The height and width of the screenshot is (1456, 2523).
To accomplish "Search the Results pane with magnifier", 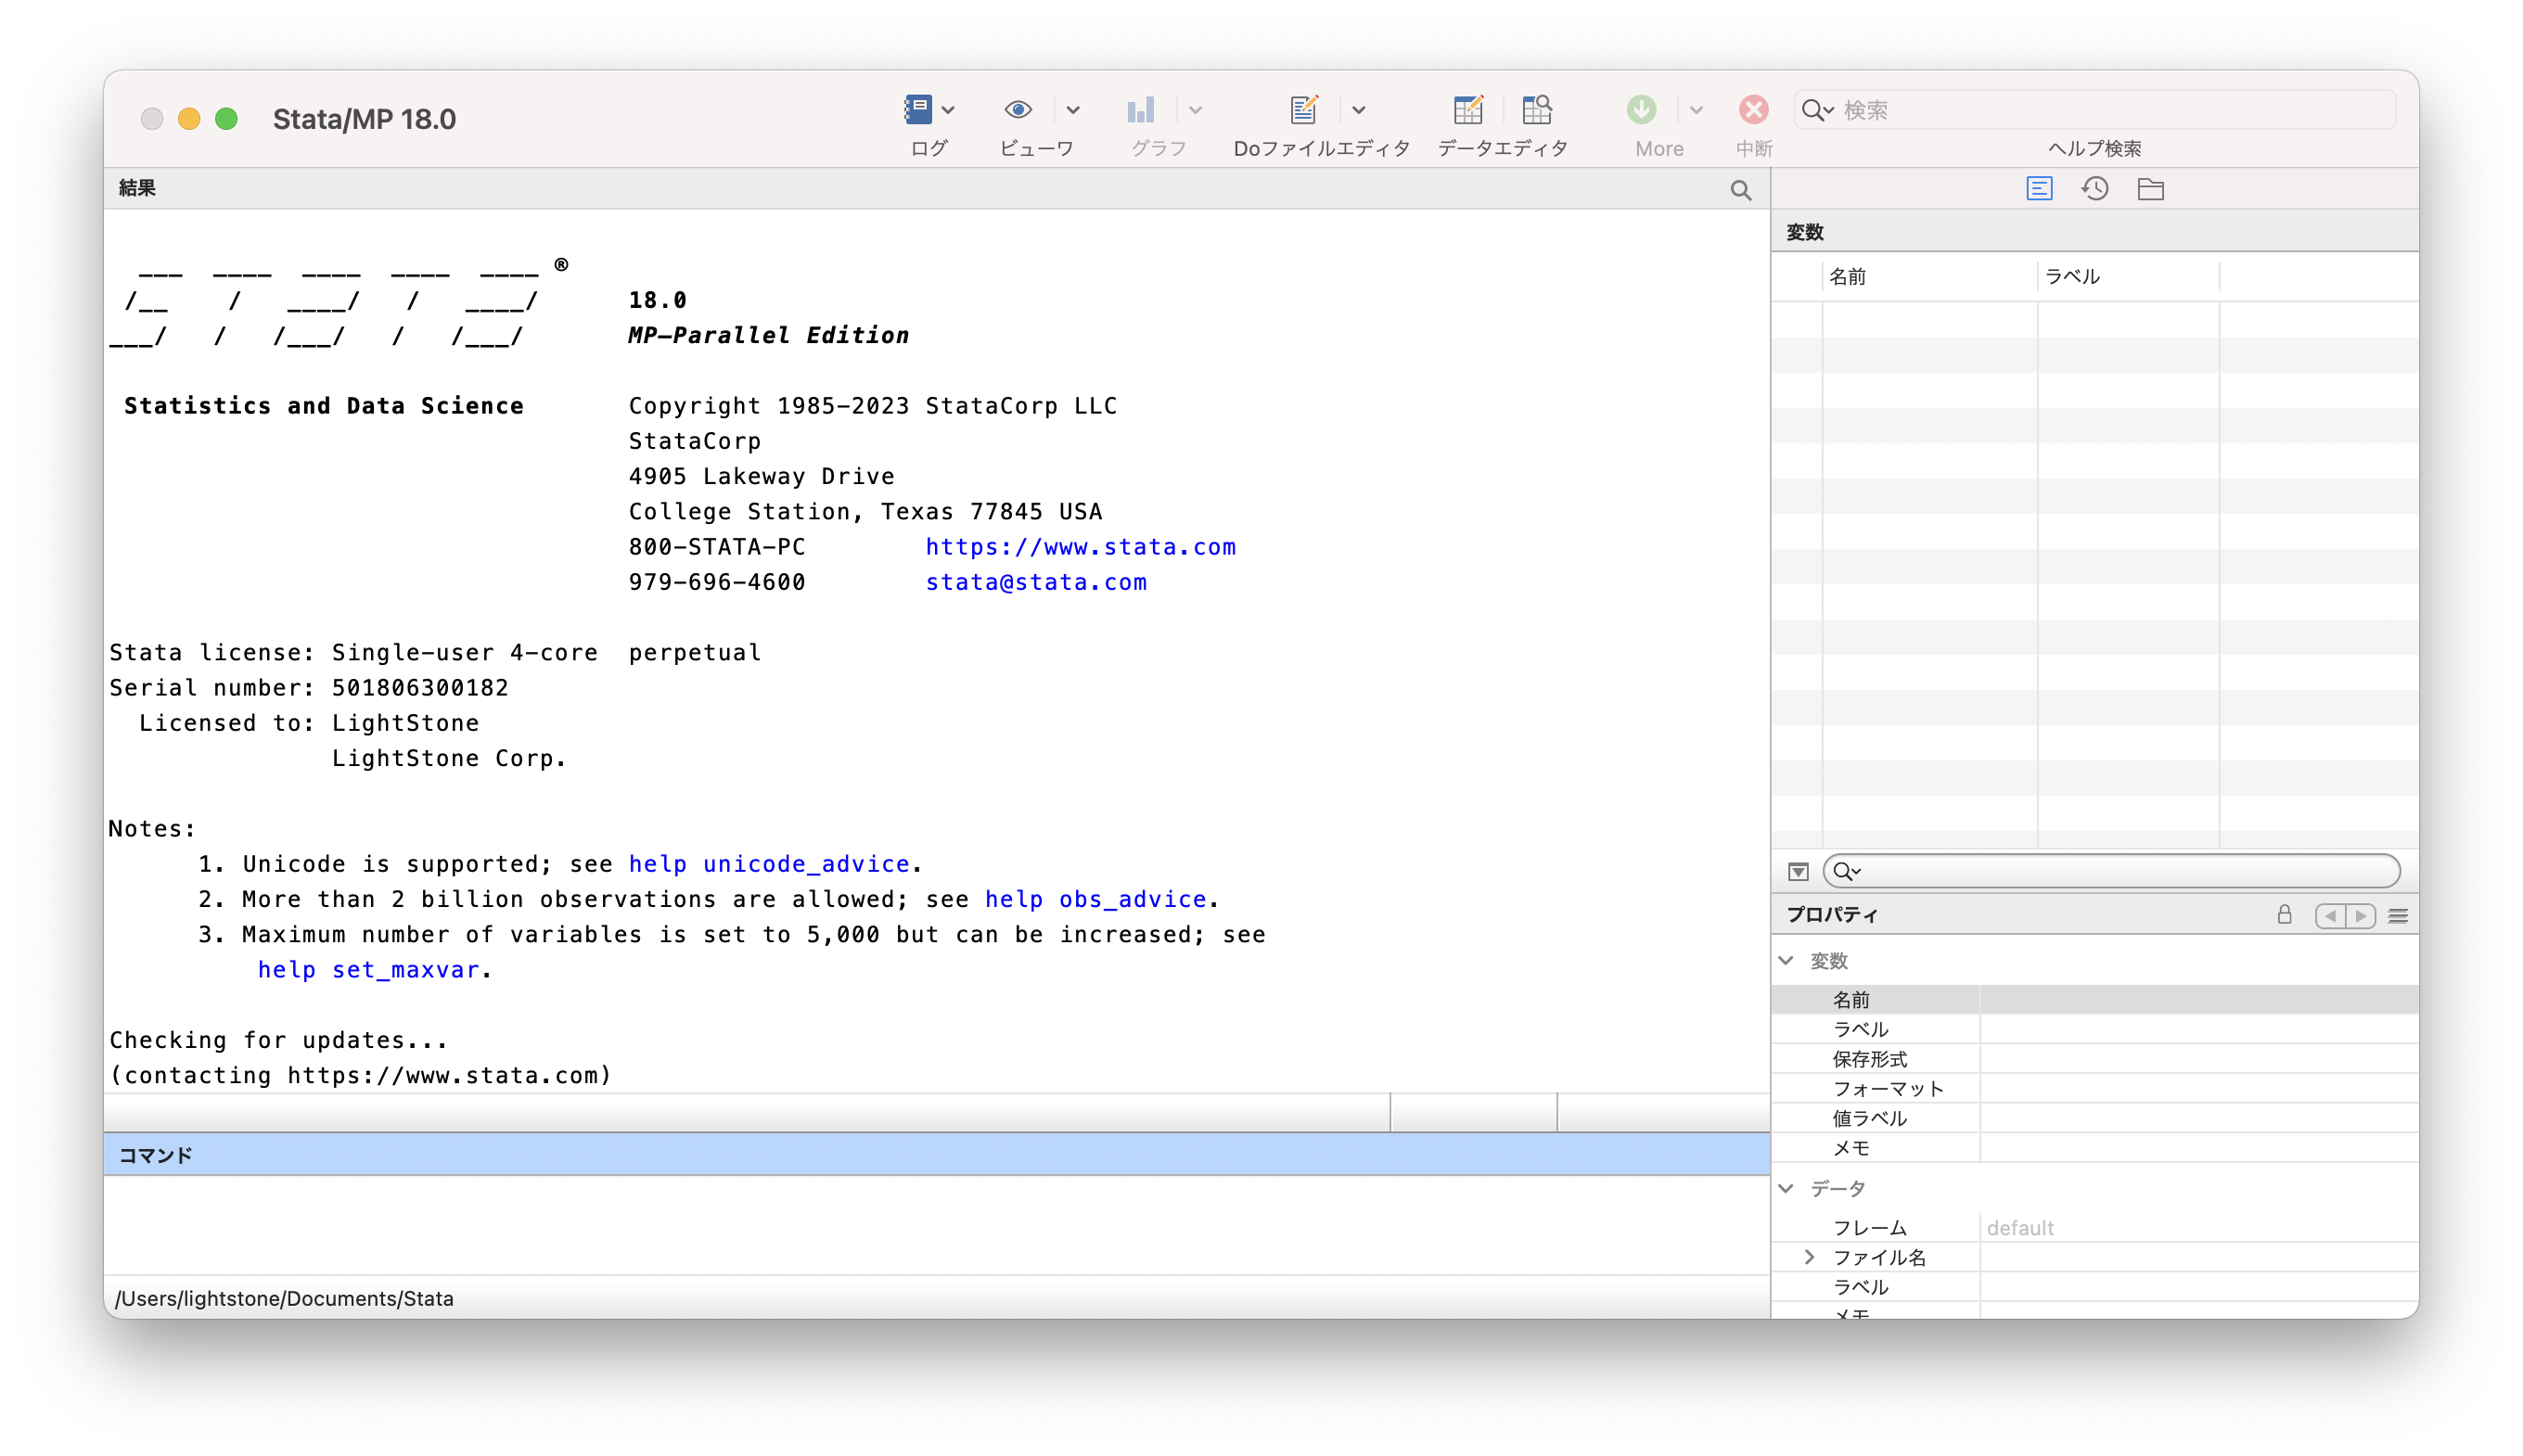I will point(1740,190).
